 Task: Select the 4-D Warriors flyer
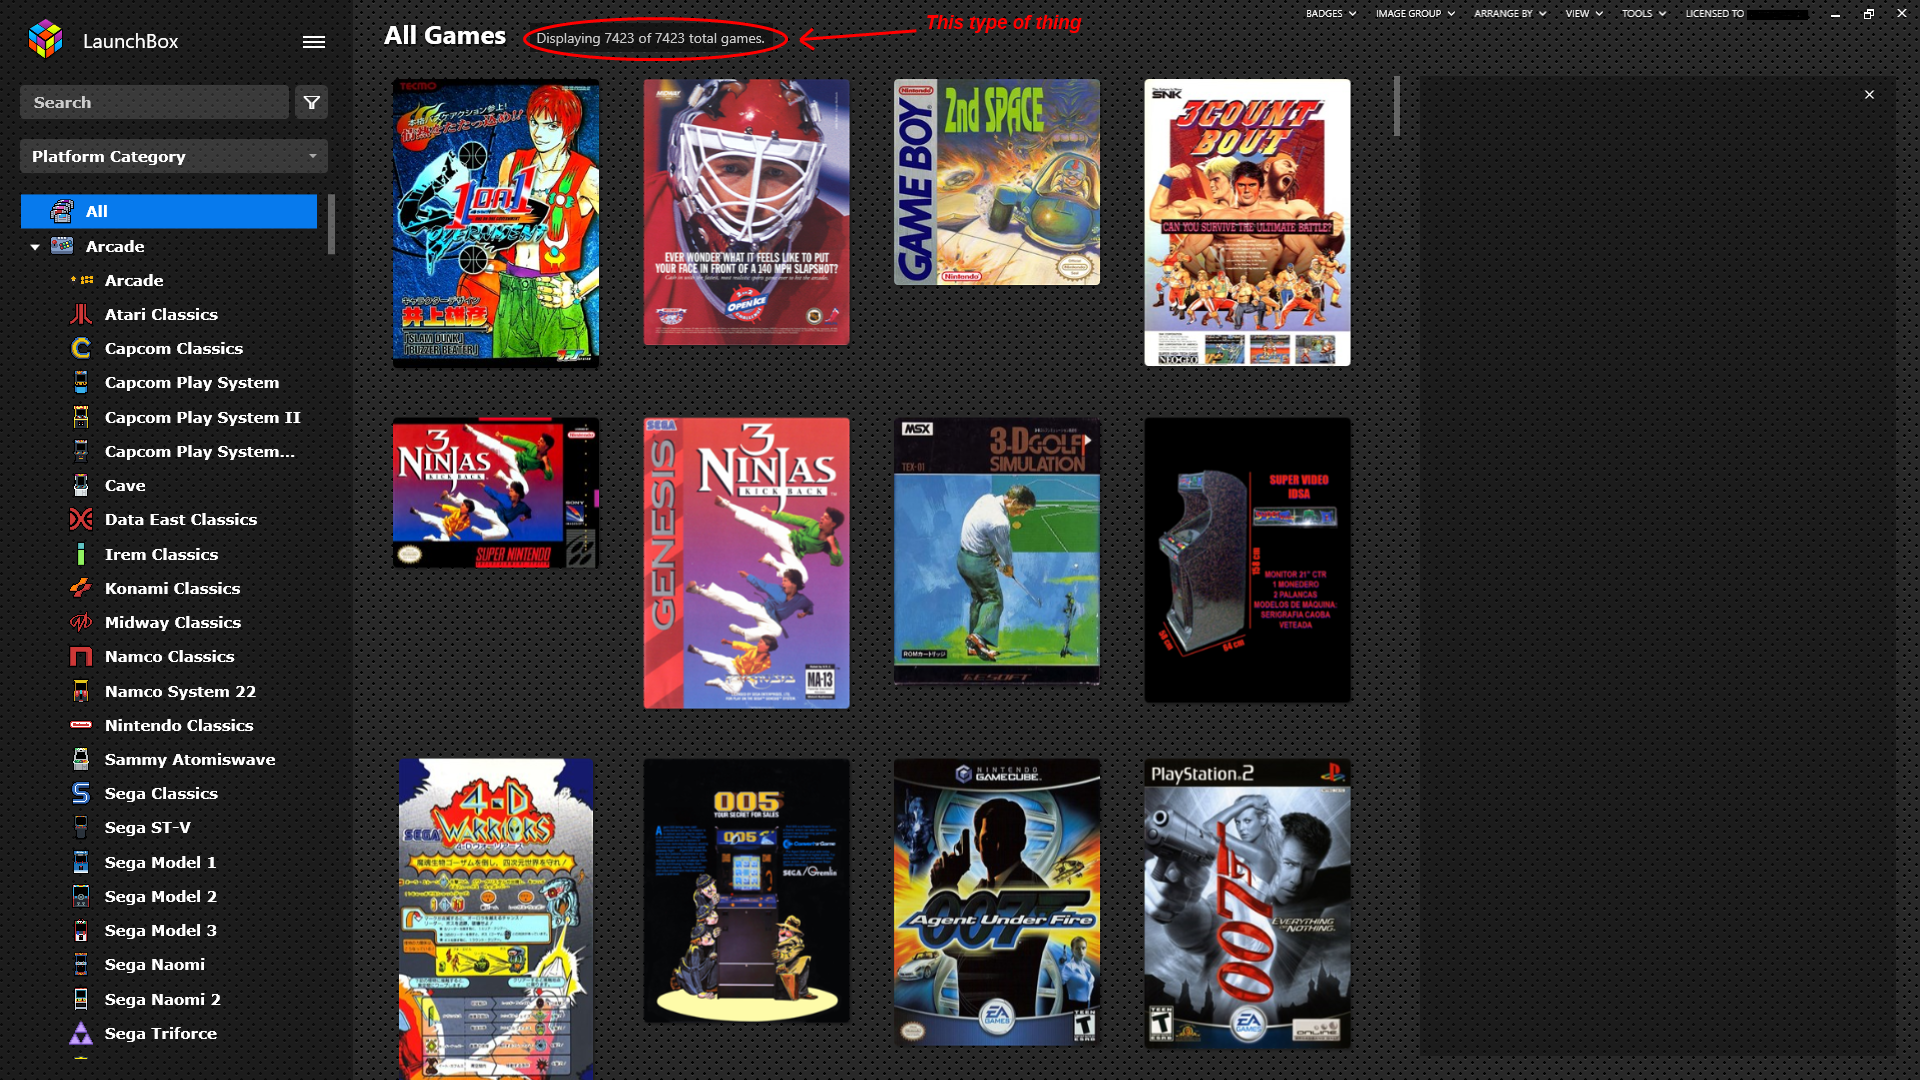(496, 918)
